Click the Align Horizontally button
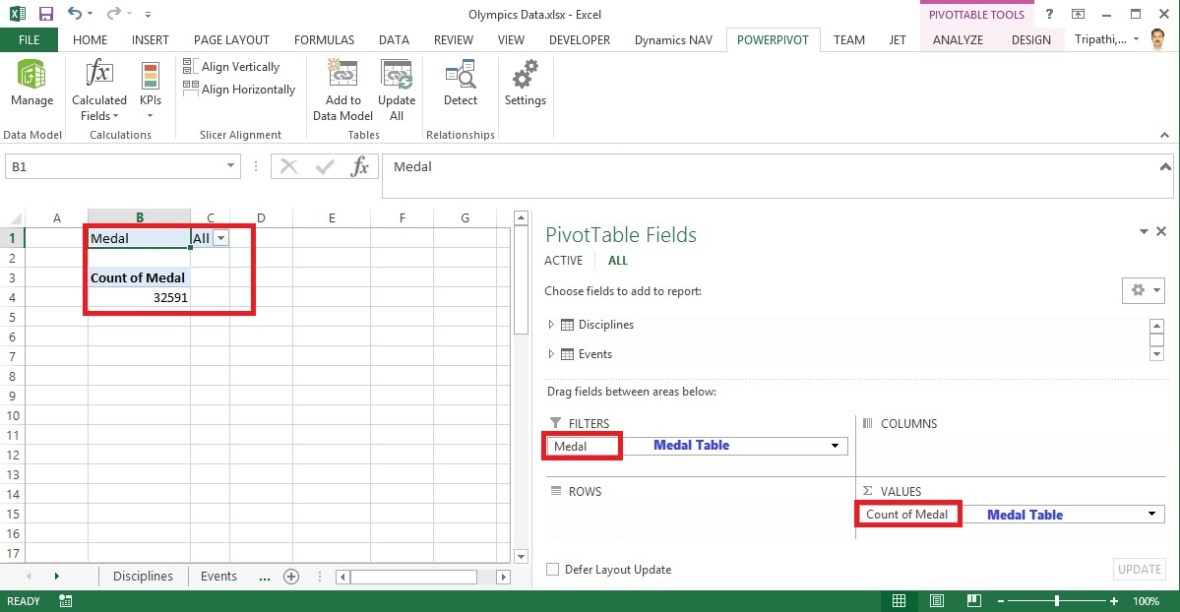 point(238,90)
